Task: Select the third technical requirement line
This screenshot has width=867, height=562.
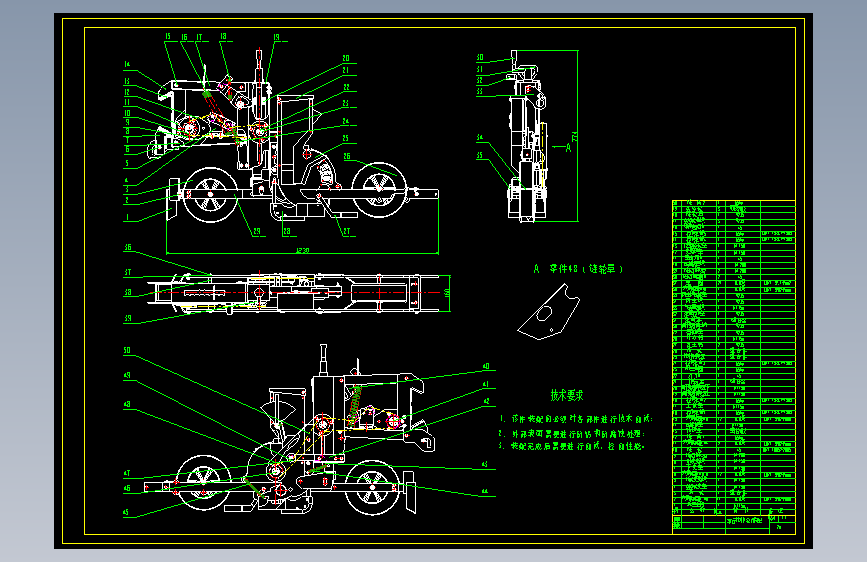Action: click(572, 446)
